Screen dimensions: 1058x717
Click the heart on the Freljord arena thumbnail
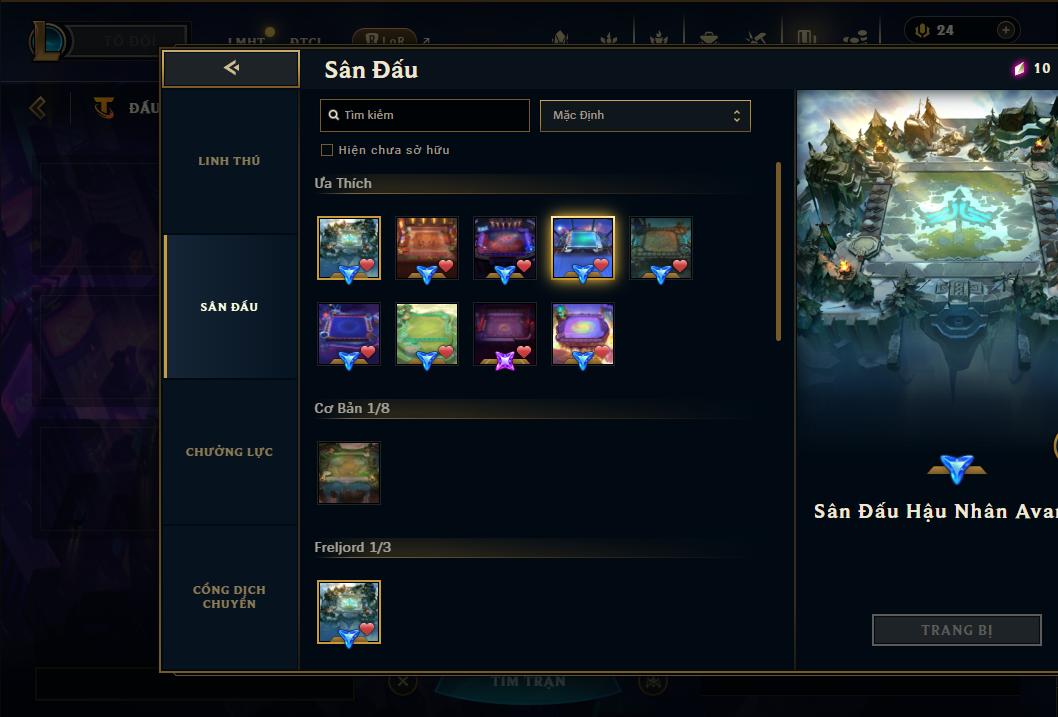pos(367,629)
